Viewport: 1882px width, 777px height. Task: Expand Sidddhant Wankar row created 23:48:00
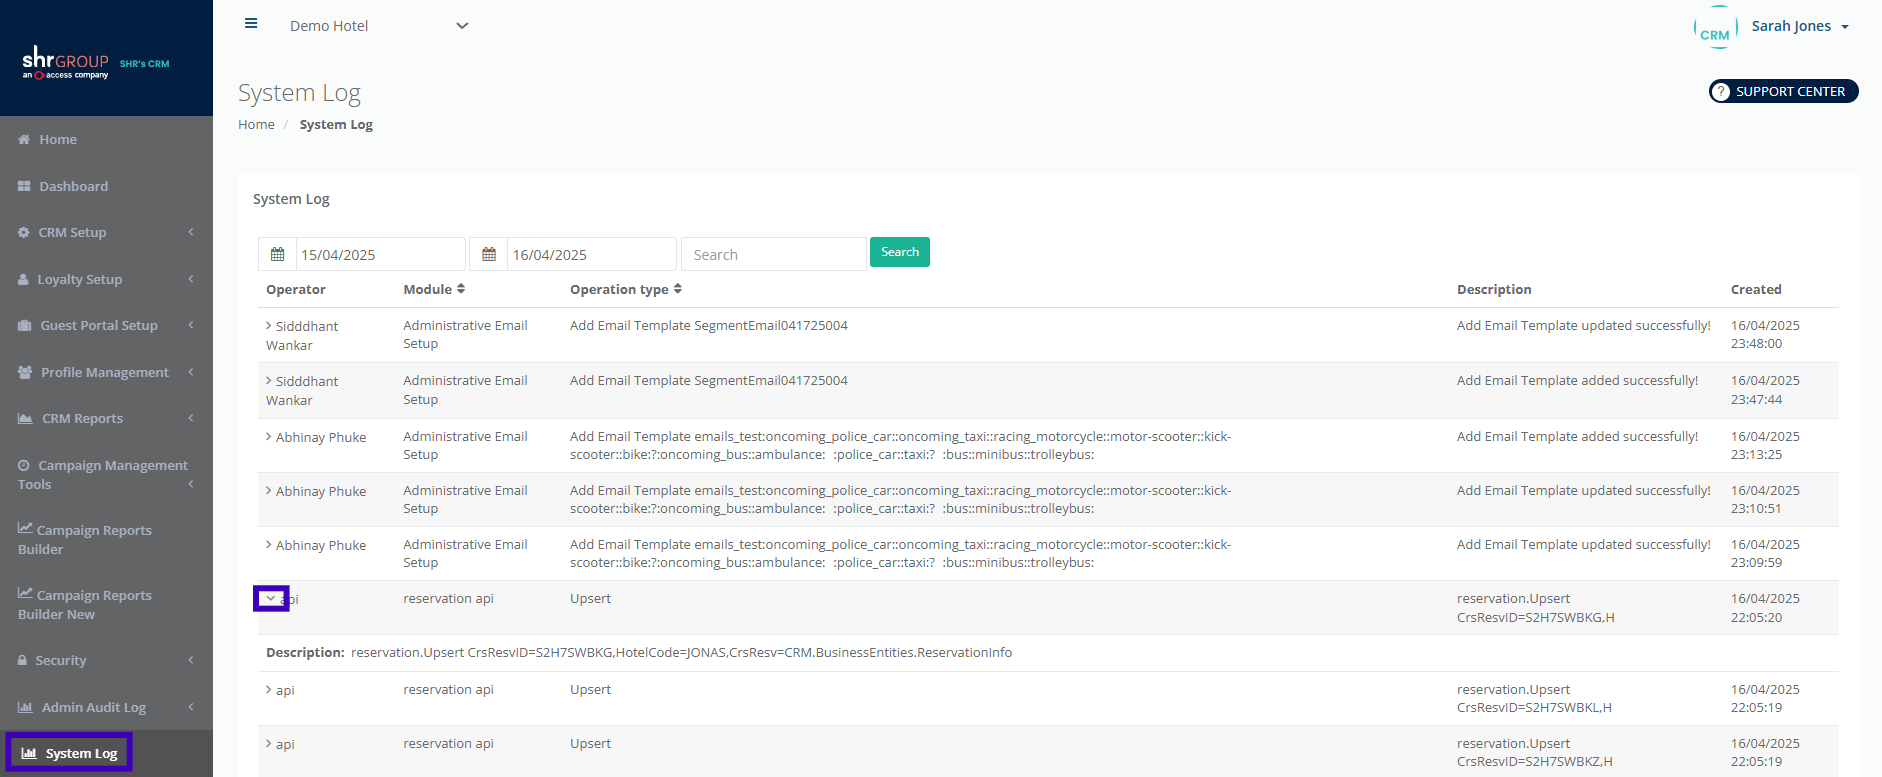269,326
